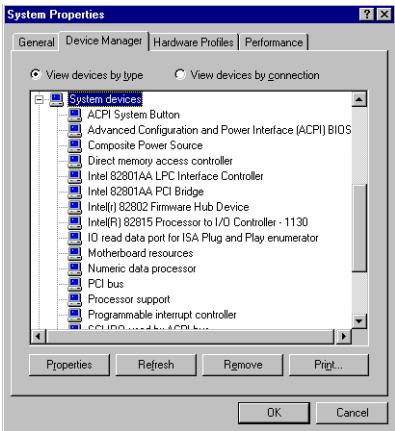Open the title bar question mark help button
The height and width of the screenshot is (431, 395).
point(367,14)
